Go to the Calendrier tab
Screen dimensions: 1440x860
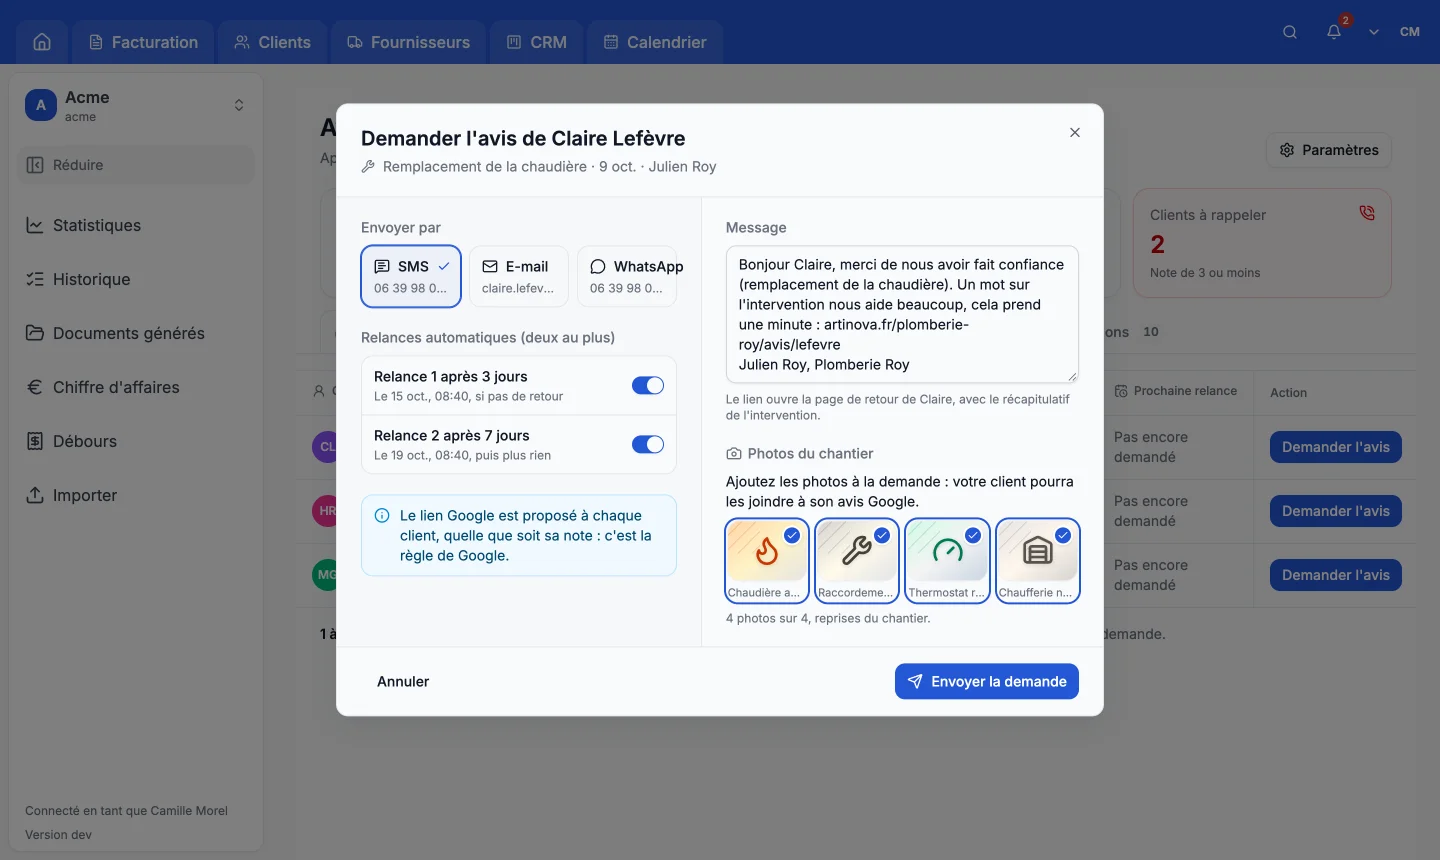point(656,42)
